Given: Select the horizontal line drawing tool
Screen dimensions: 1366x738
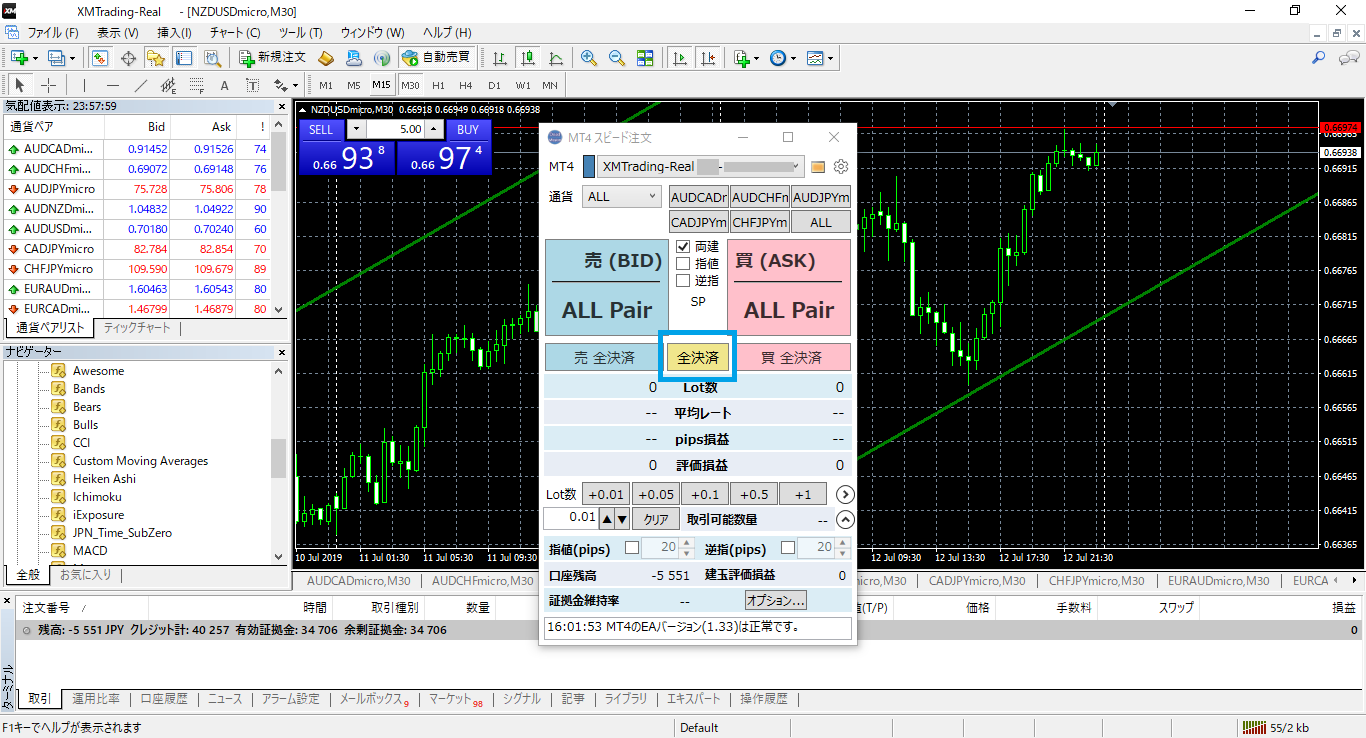Looking at the screenshot, I should coord(113,85).
